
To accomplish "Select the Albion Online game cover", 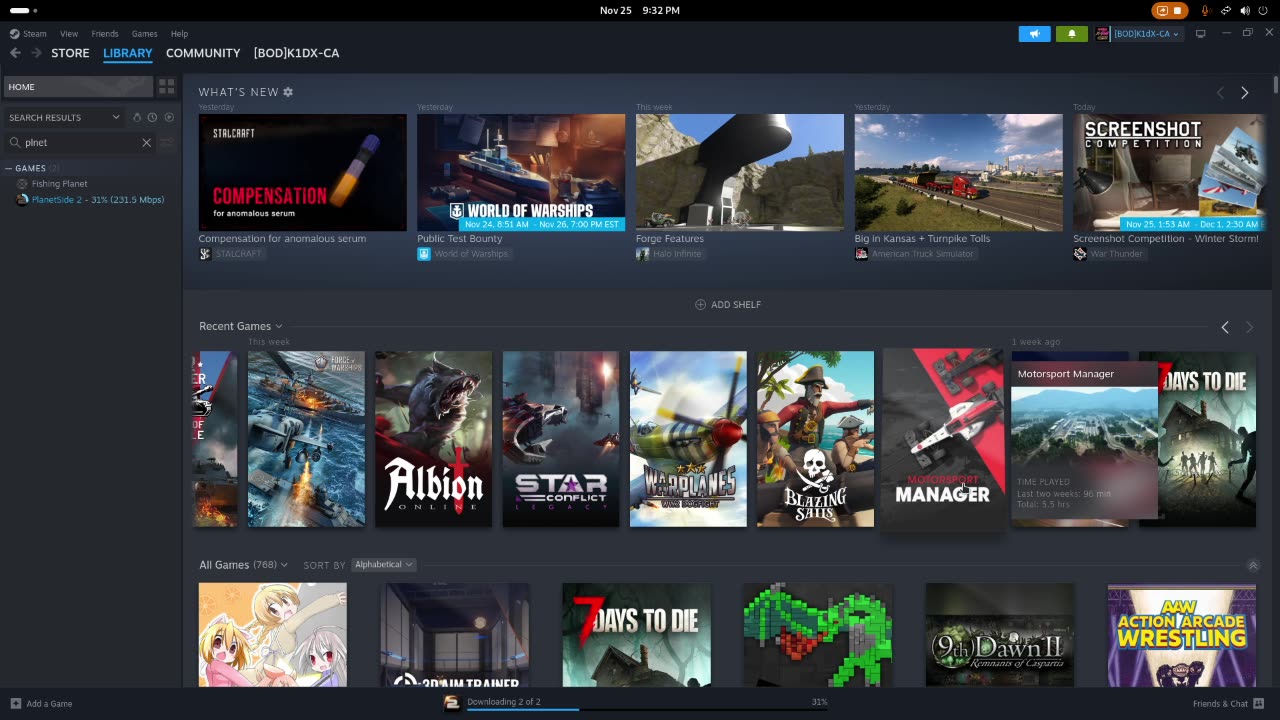I will 433,439.
